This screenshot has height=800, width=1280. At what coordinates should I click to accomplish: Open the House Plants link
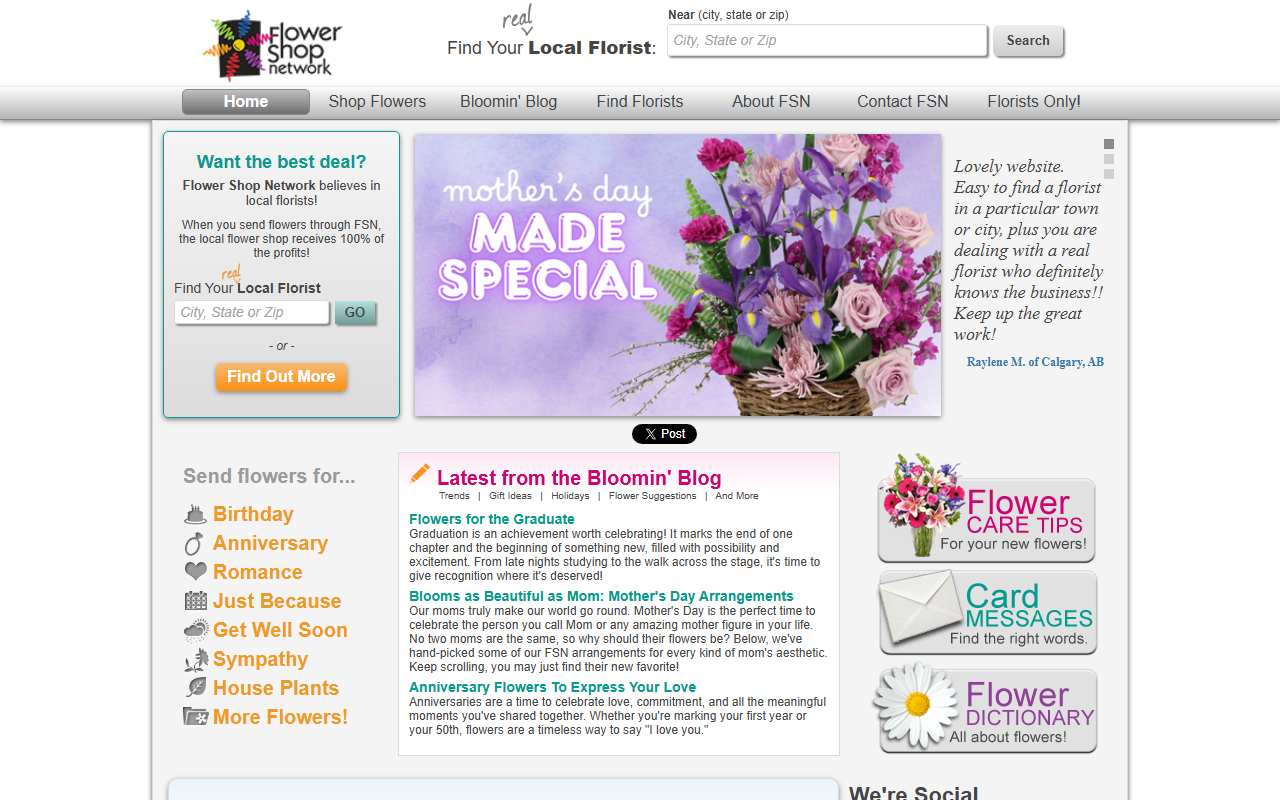(276, 689)
